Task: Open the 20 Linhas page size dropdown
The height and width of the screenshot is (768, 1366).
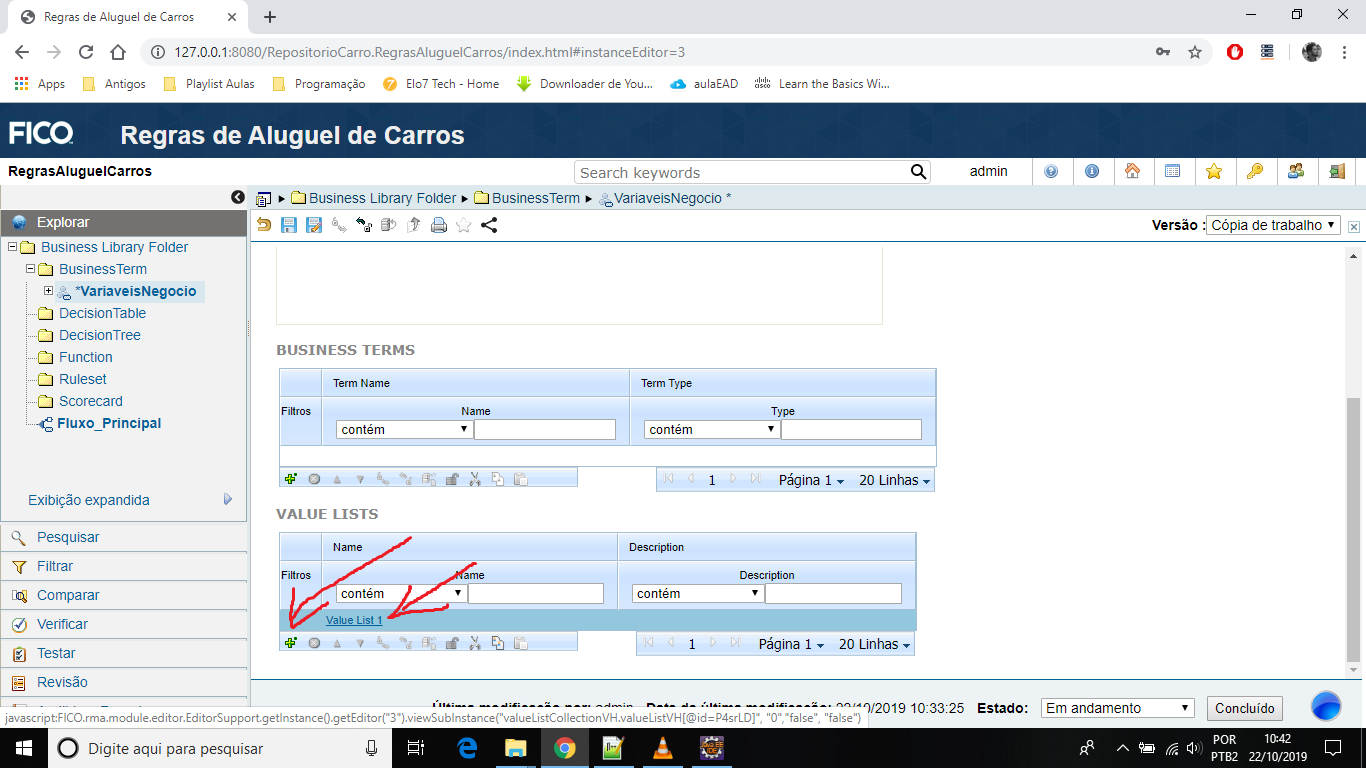Action: point(872,643)
